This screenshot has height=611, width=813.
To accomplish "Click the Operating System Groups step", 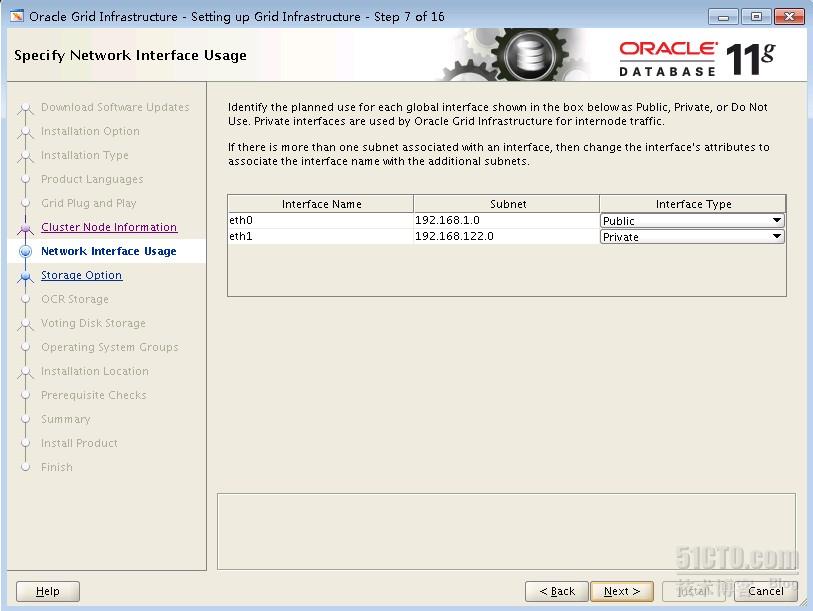I will pyautogui.click(x=109, y=347).
